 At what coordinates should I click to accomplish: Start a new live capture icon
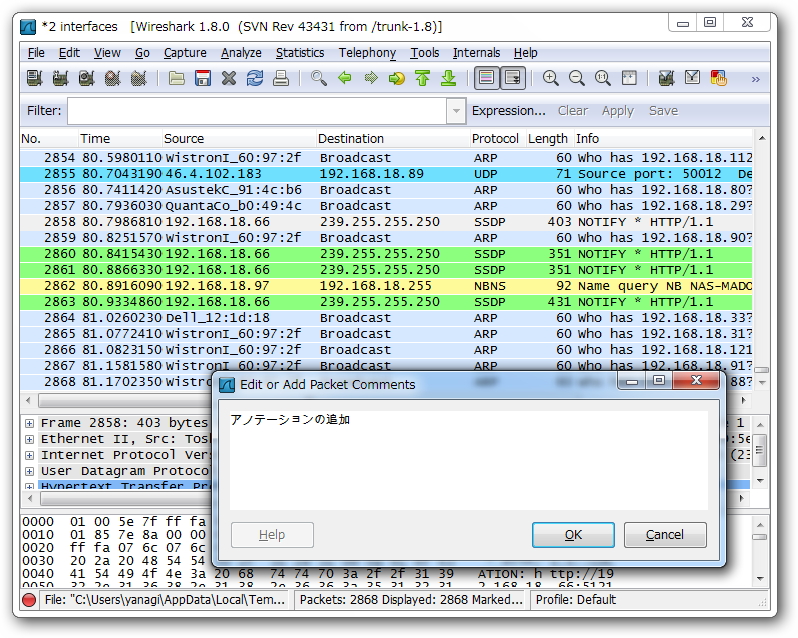pos(86,78)
